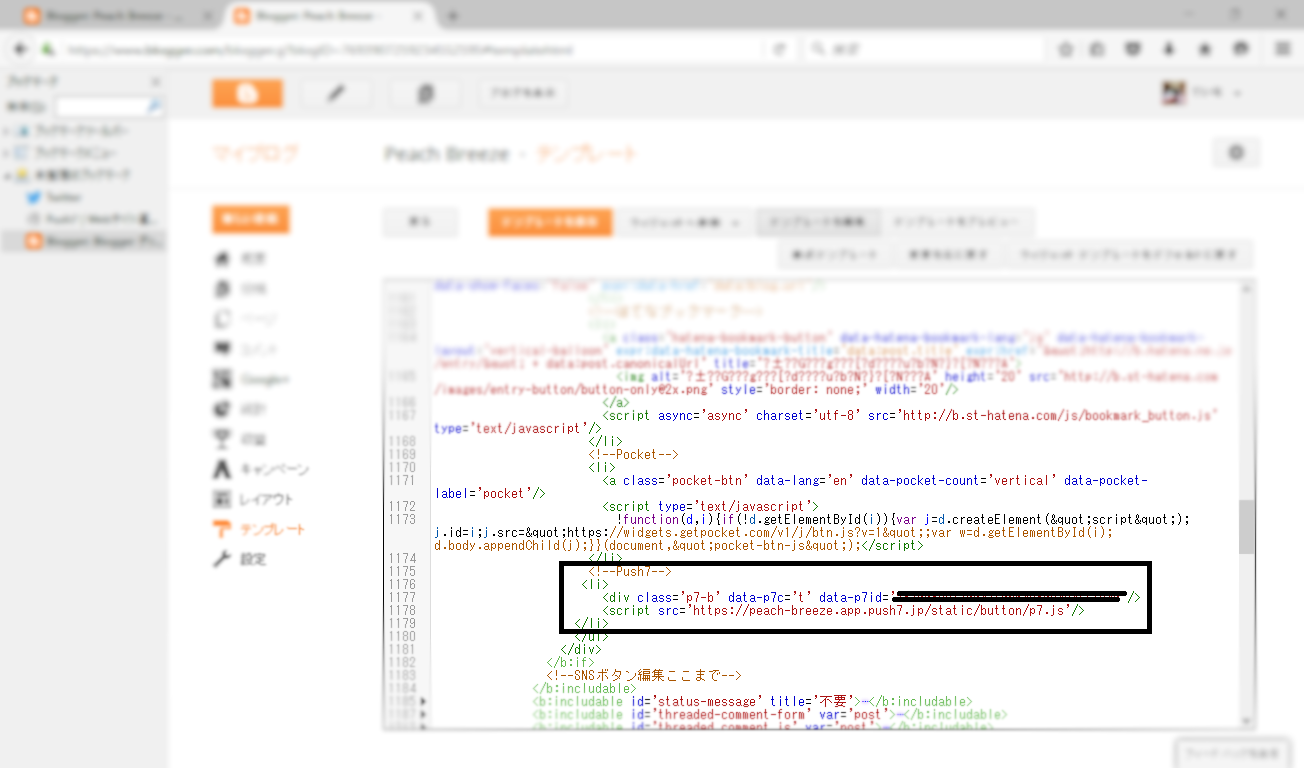Image resolution: width=1304 pixels, height=768 pixels.
Task: Open the Comments speech bubble icon in the sidebar
Action: coord(223,349)
